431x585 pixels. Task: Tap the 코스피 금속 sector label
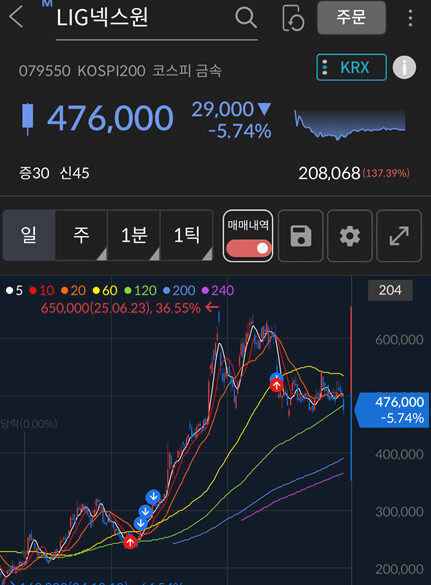(x=187, y=71)
